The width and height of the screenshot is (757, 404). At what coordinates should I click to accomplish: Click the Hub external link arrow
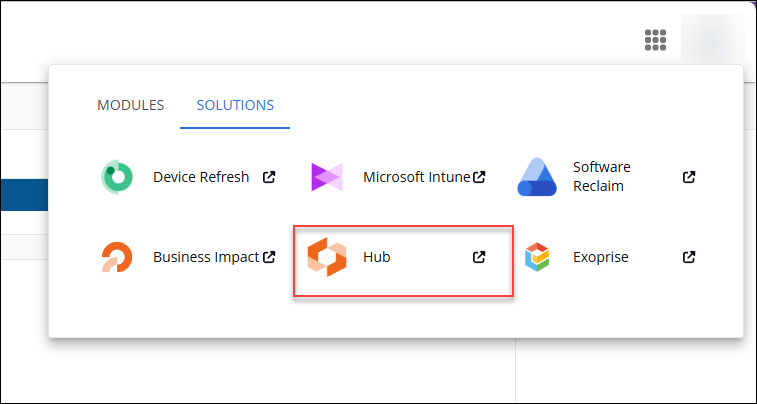click(479, 257)
